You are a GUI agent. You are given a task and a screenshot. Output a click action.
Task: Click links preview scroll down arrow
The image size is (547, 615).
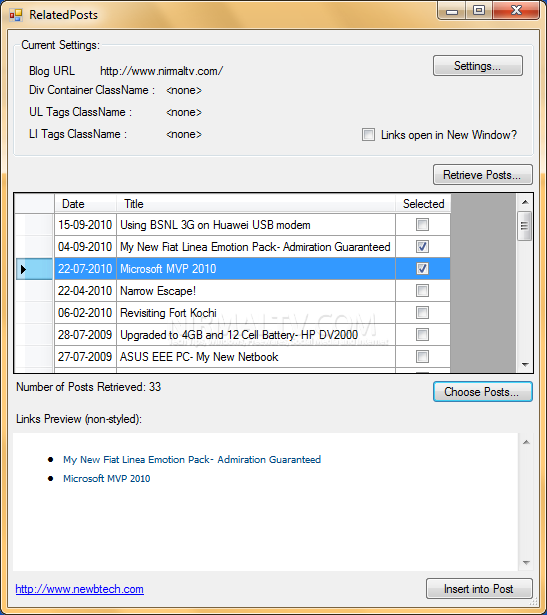pyautogui.click(x=526, y=563)
